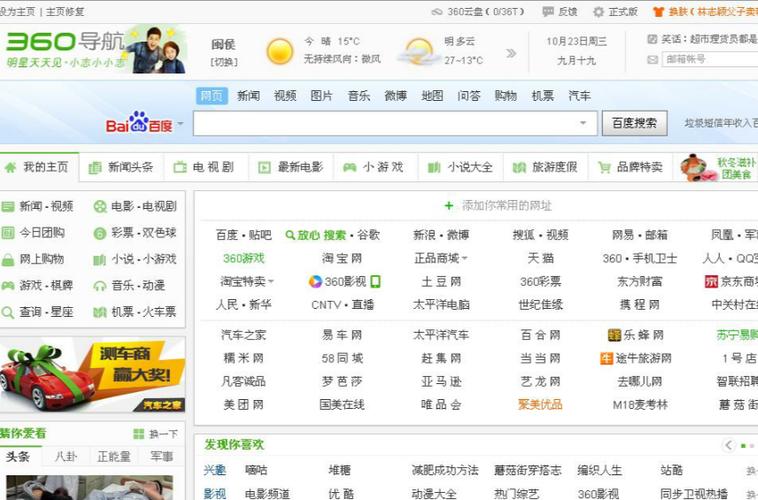Viewport: 758px width, 500px height.
Task: Open the 我的主页 tab
Action: coord(39,167)
